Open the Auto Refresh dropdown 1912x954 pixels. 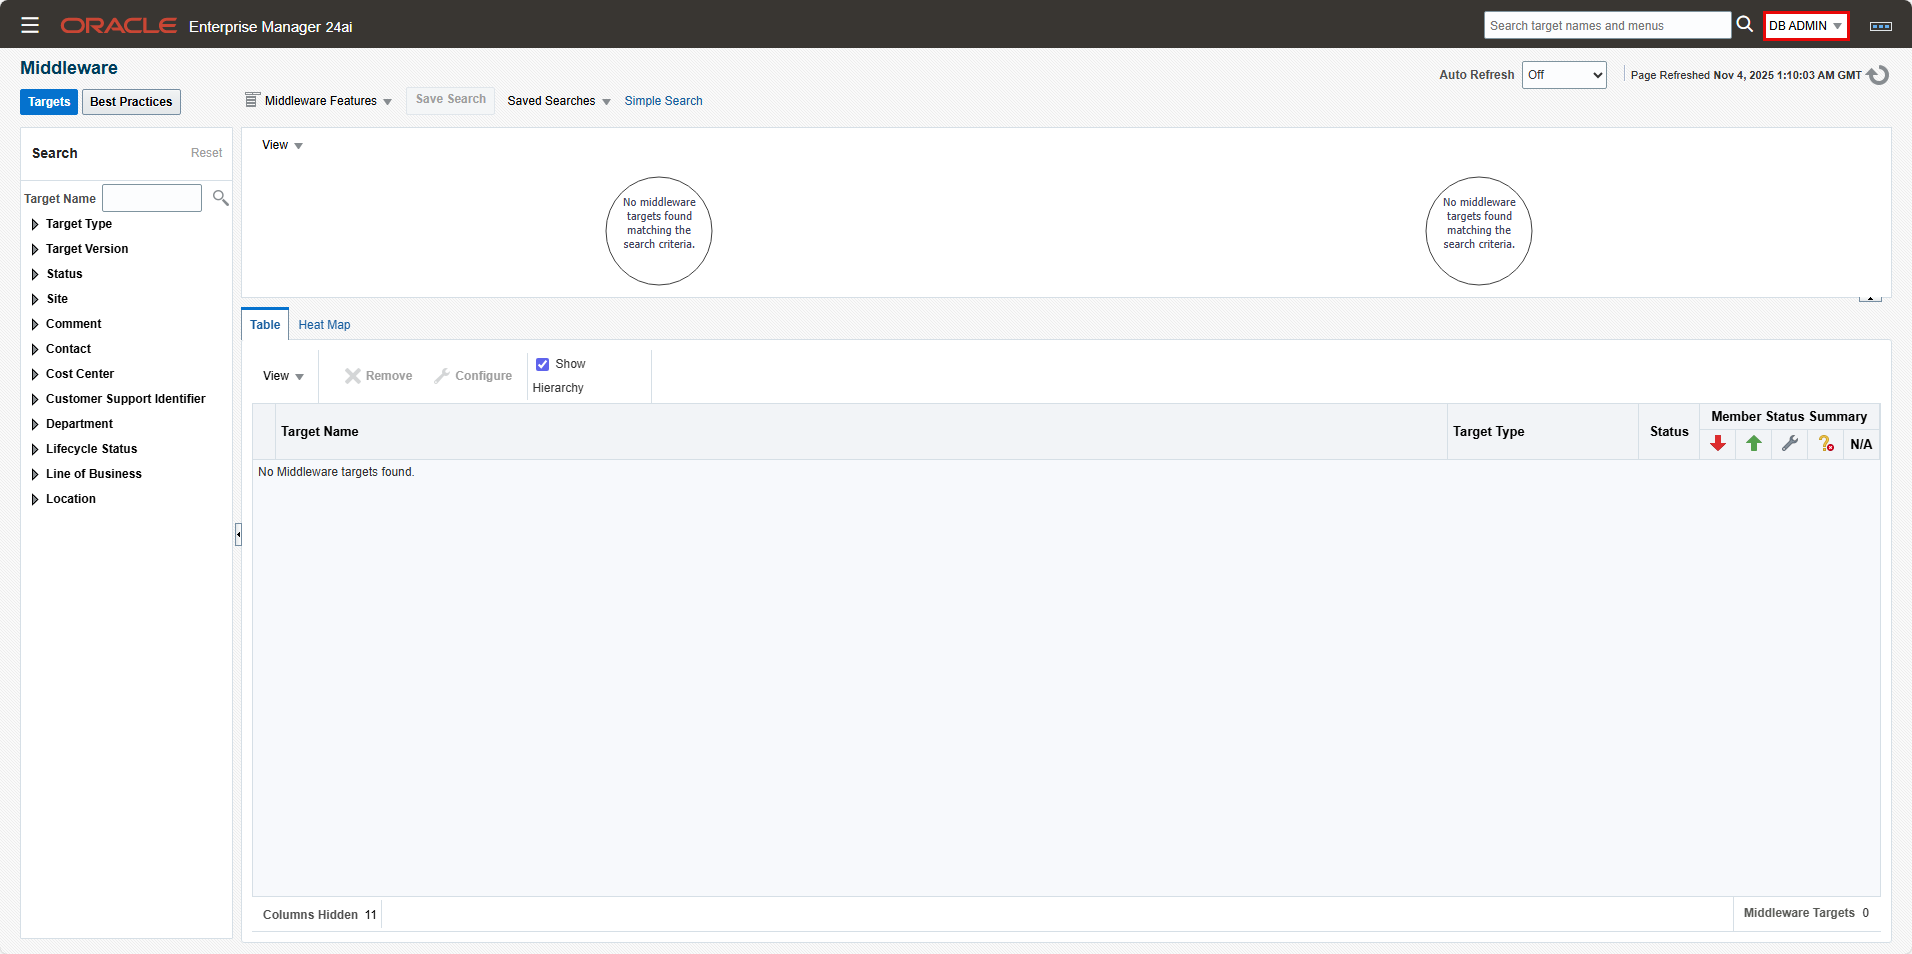tap(1563, 74)
